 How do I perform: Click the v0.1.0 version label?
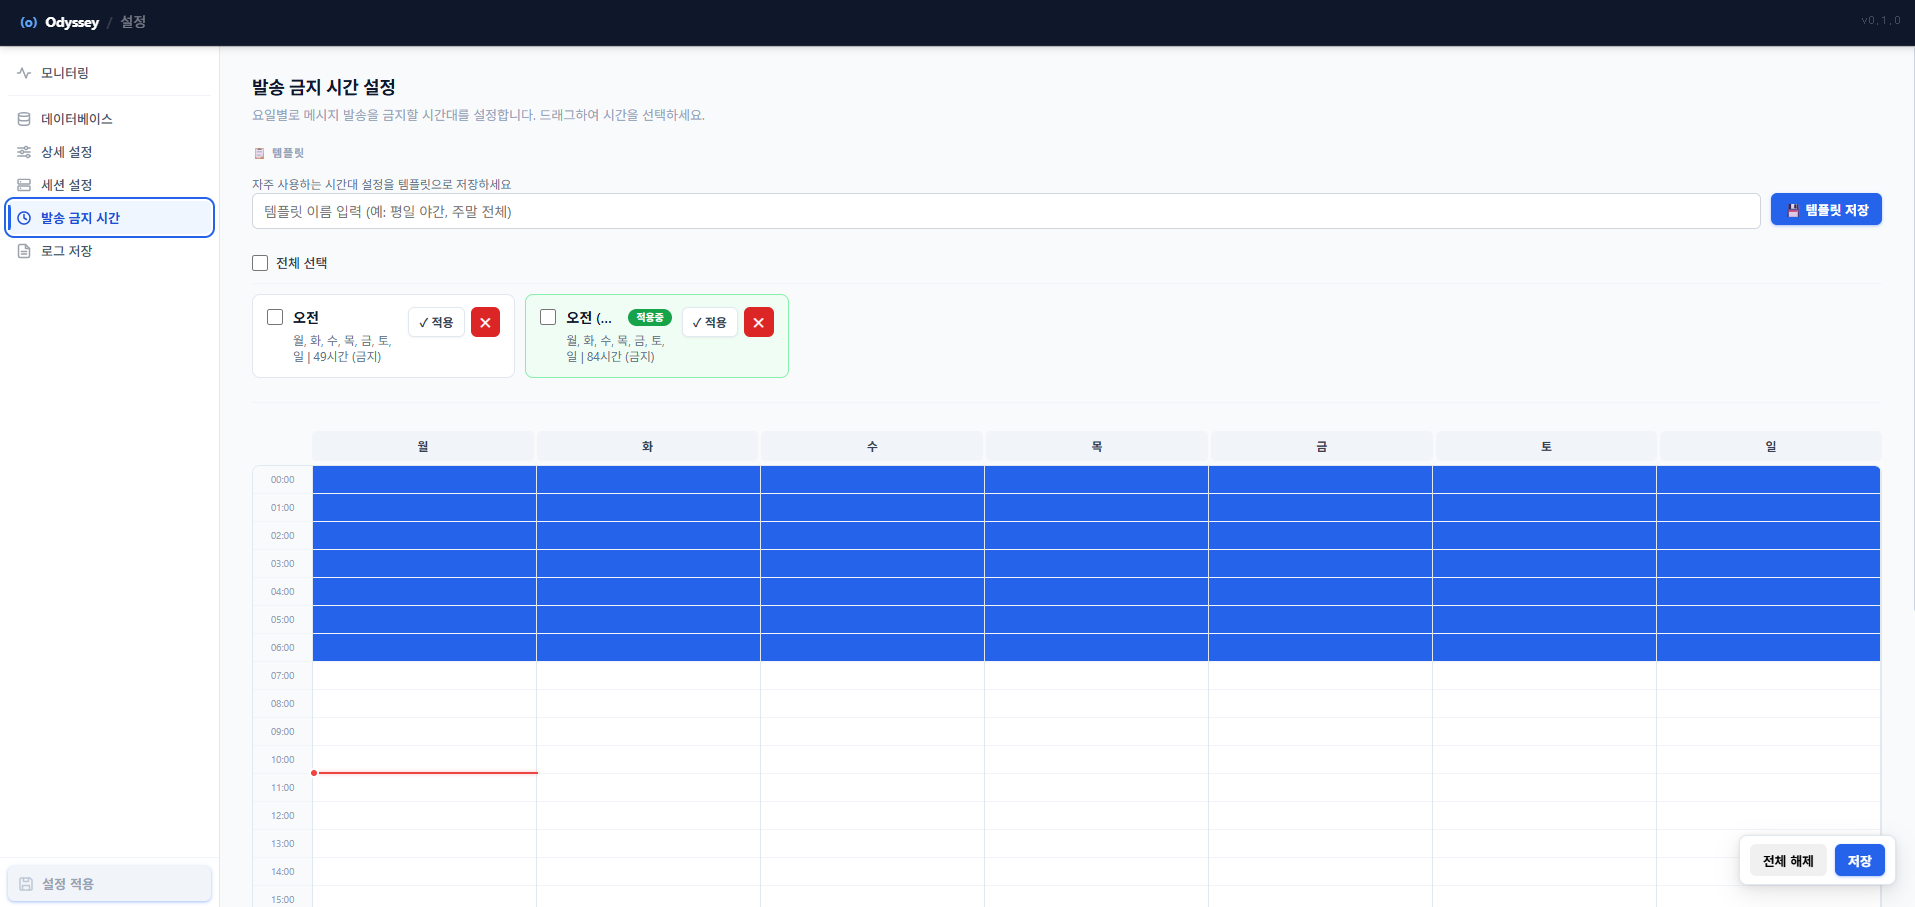[x=1881, y=20]
